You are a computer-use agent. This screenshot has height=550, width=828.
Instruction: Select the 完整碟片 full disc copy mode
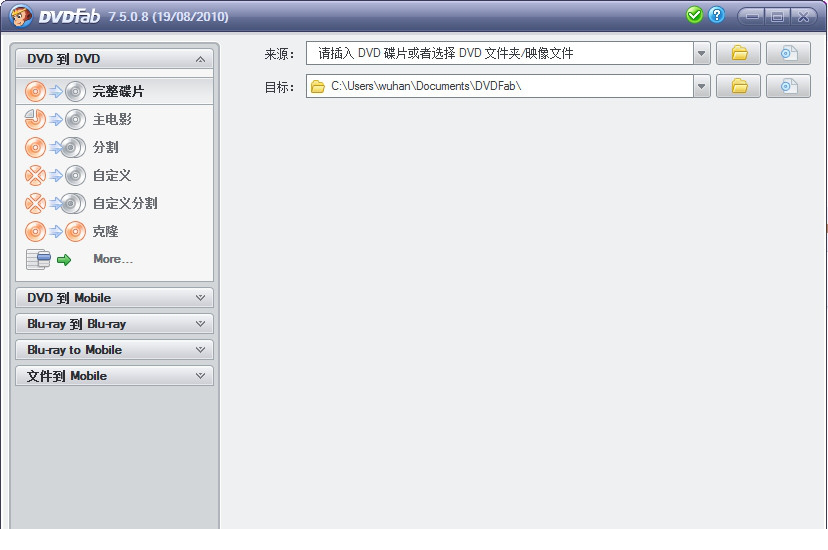click(115, 91)
